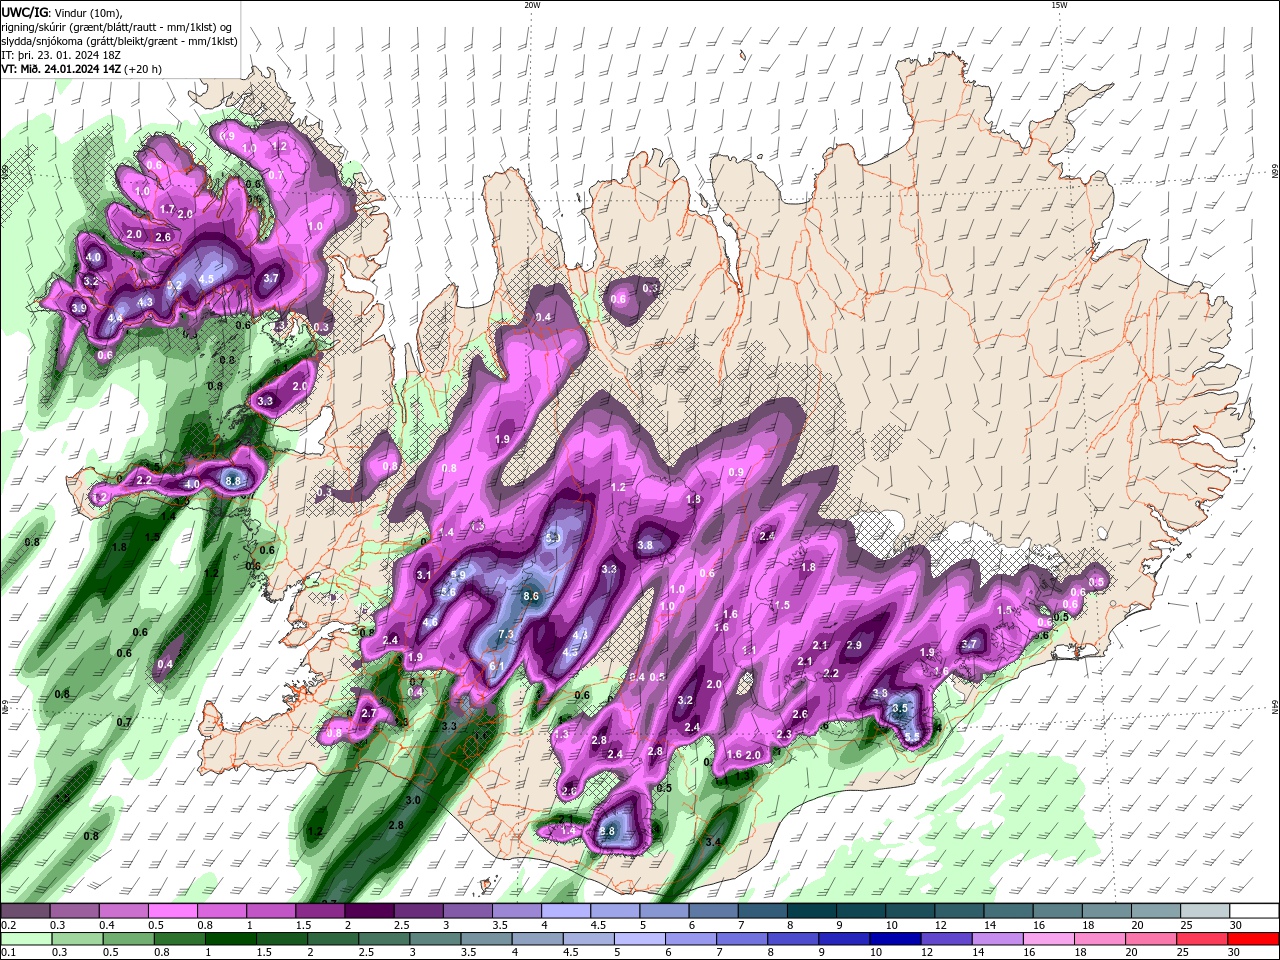Select the 0.1 label on rain scale
Screen dimensions: 1280x960
pos(7,953)
